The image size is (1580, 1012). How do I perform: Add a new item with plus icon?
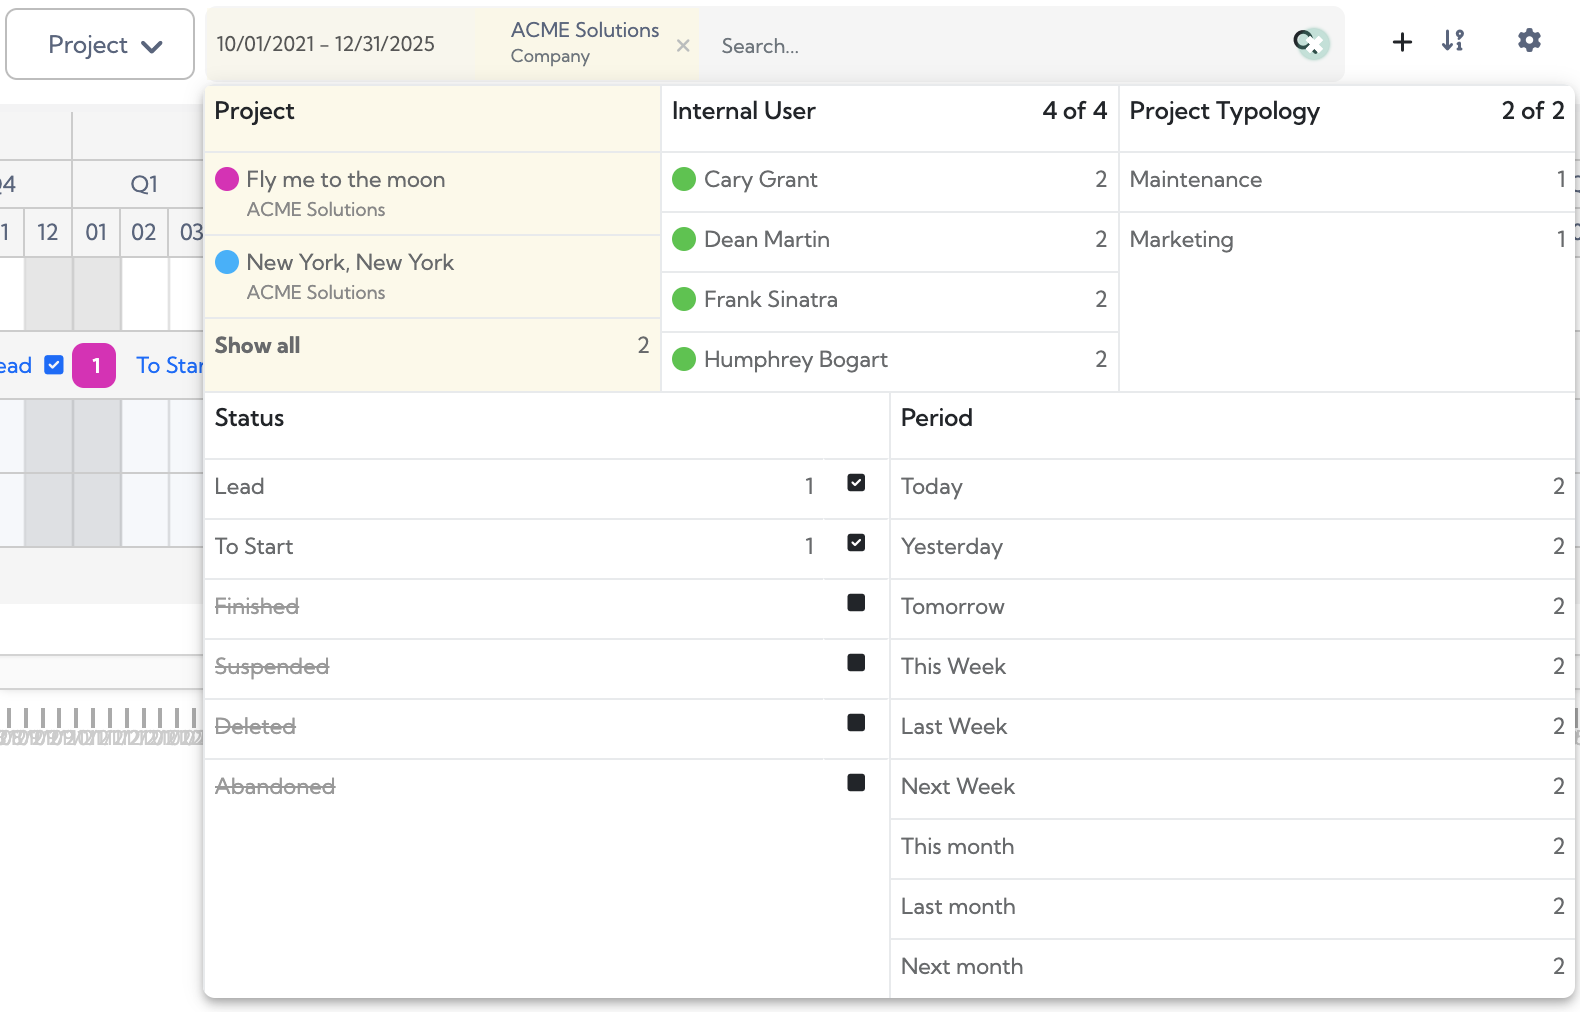(x=1402, y=41)
